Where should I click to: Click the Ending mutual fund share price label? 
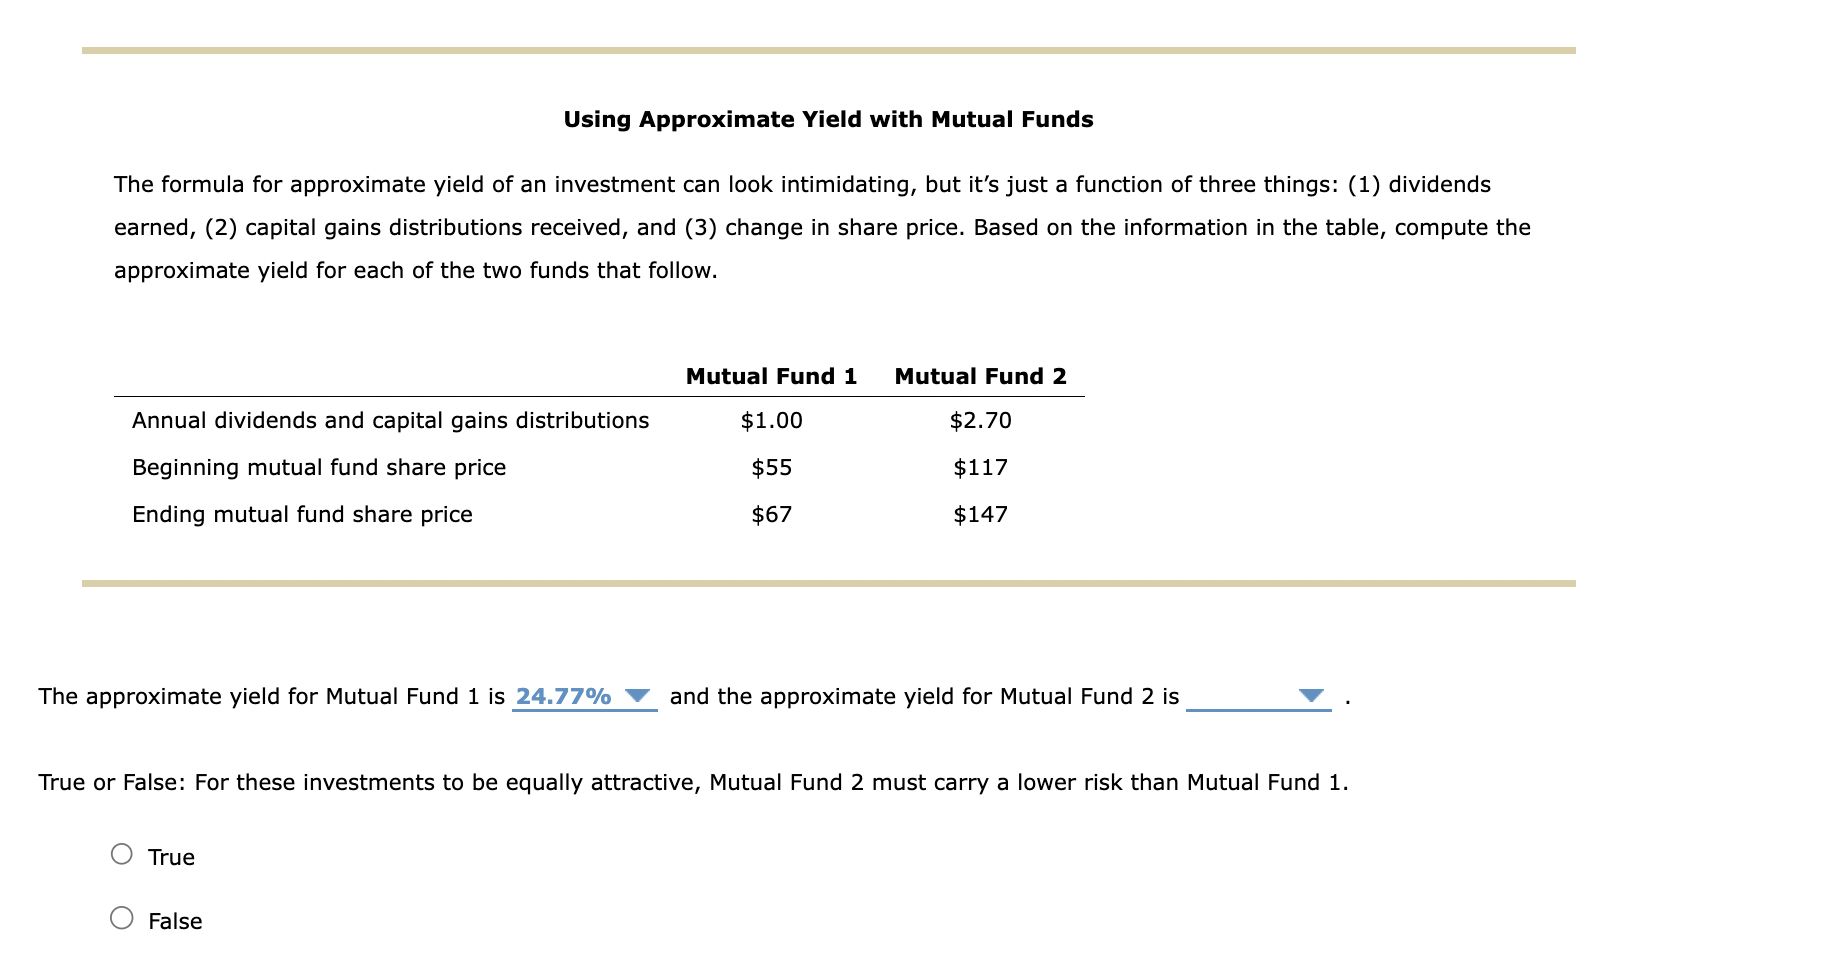click(302, 514)
